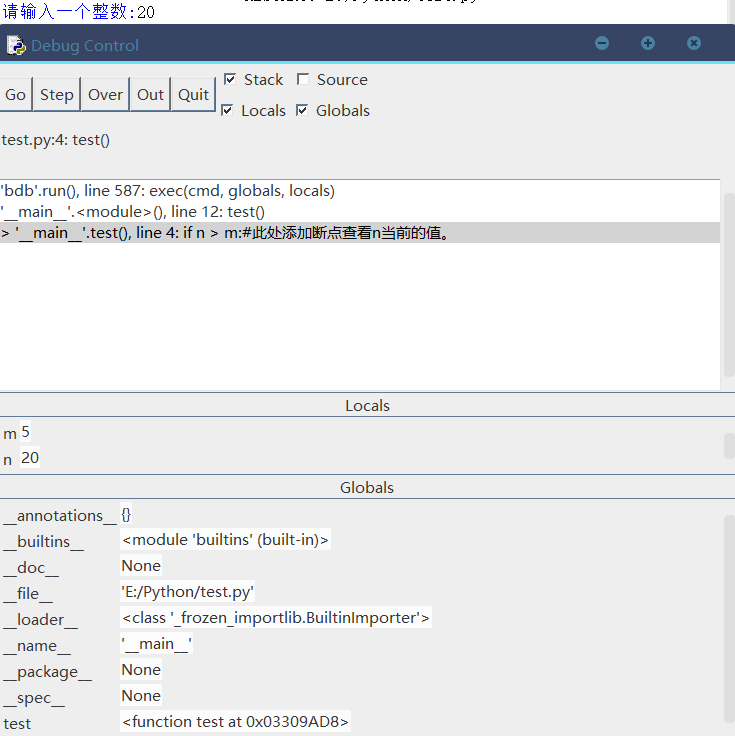
Task: Maximize the Debug Control window
Action: point(648,43)
